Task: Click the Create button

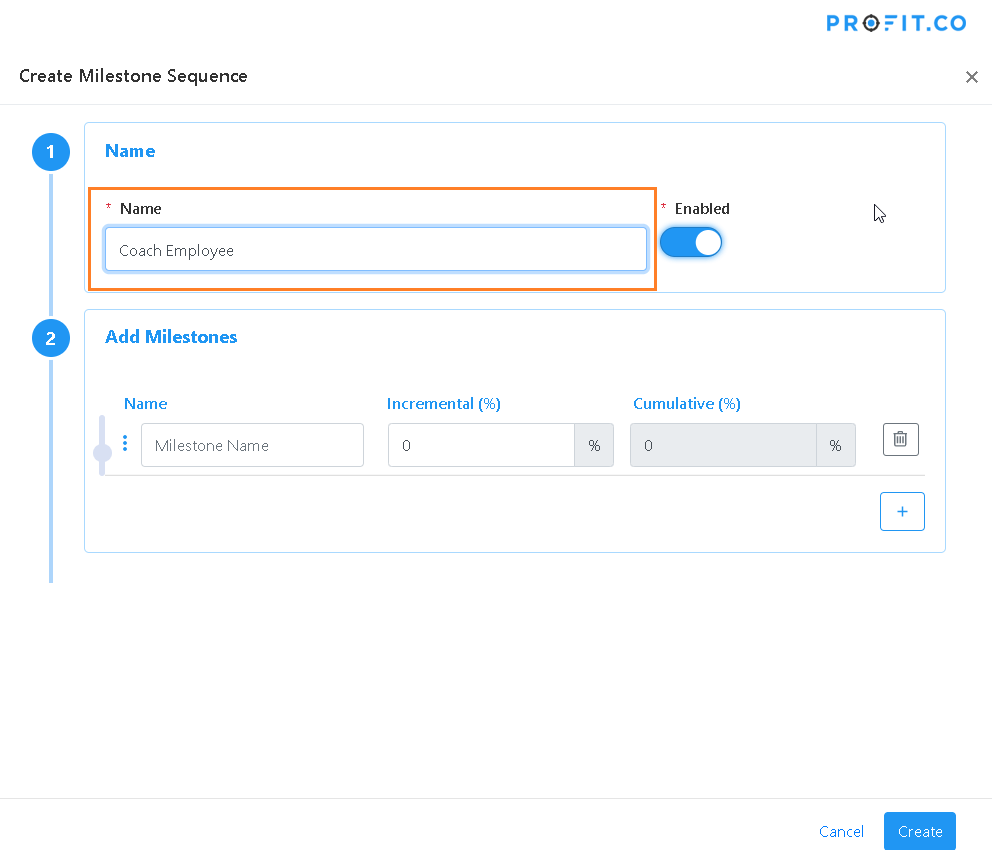Action: (x=919, y=831)
